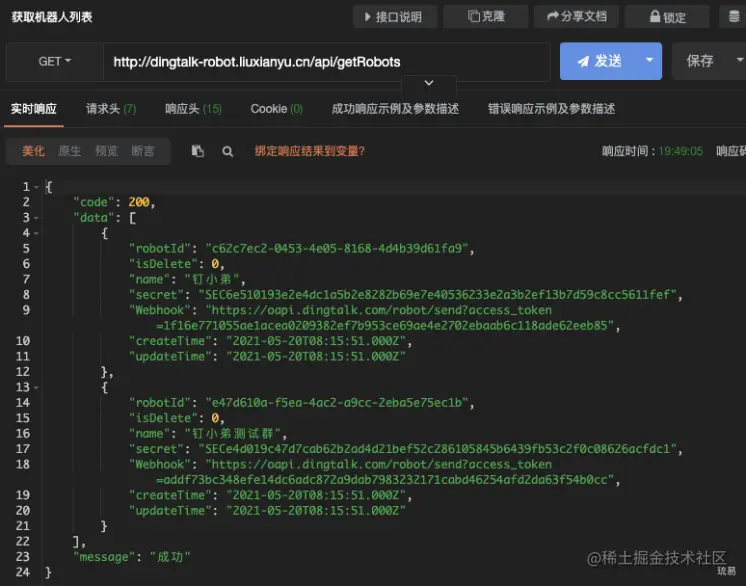This screenshot has width=746, height=586.
Task: Switch to 实时响应 tab
Action: pyautogui.click(x=34, y=109)
